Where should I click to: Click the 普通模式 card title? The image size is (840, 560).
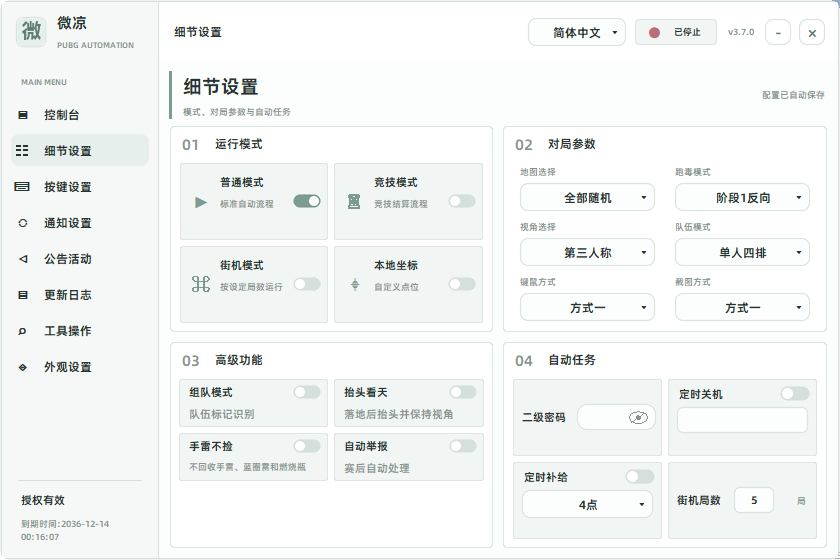[x=242, y=182]
